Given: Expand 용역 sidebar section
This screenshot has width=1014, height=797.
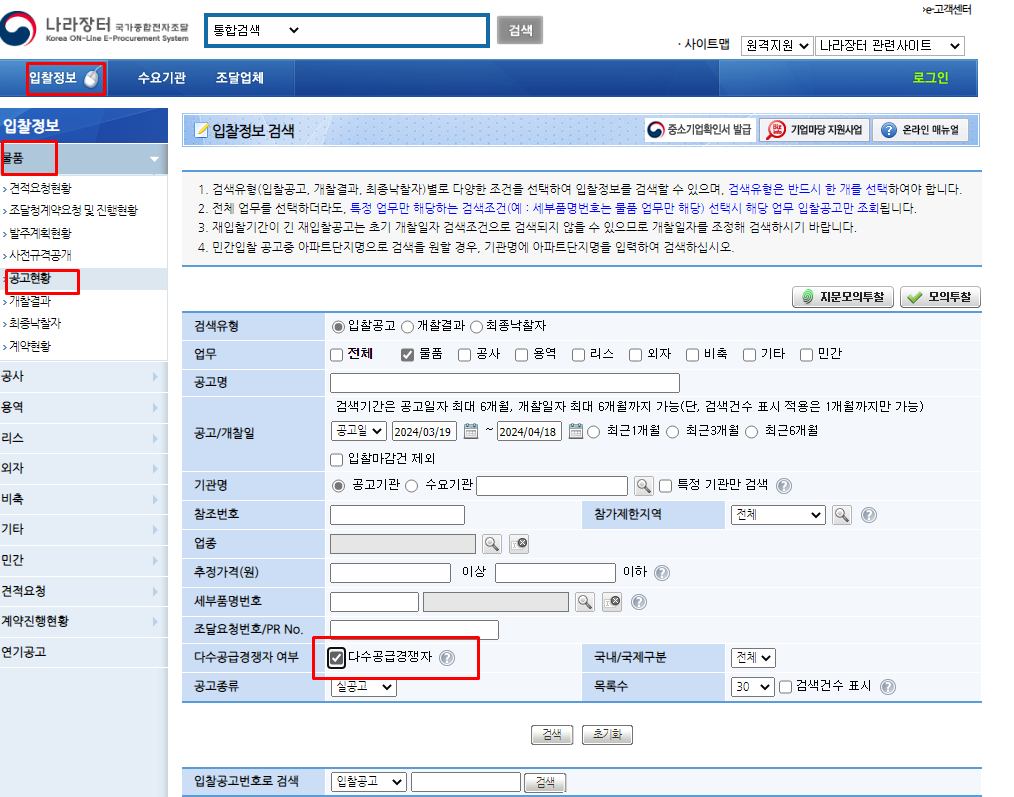Looking at the screenshot, I should click(x=83, y=408).
